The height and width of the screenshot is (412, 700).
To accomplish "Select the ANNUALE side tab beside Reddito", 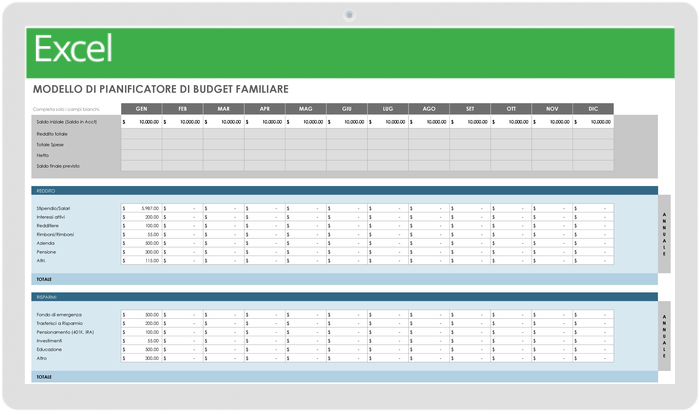I will click(x=664, y=234).
